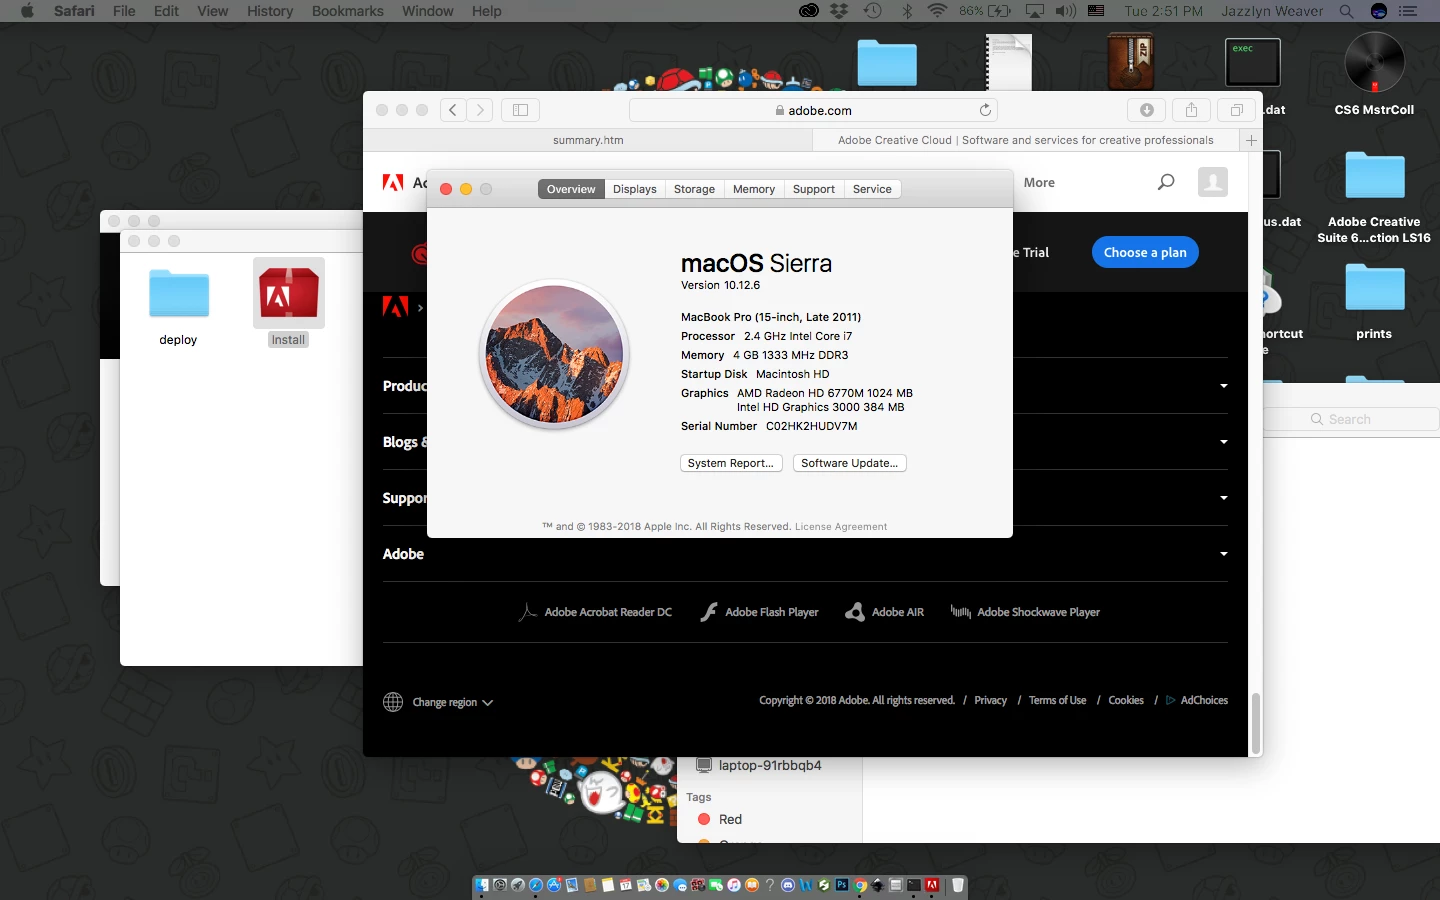Open Creative Cloud menu bar icon
The width and height of the screenshot is (1440, 900).
tap(809, 11)
